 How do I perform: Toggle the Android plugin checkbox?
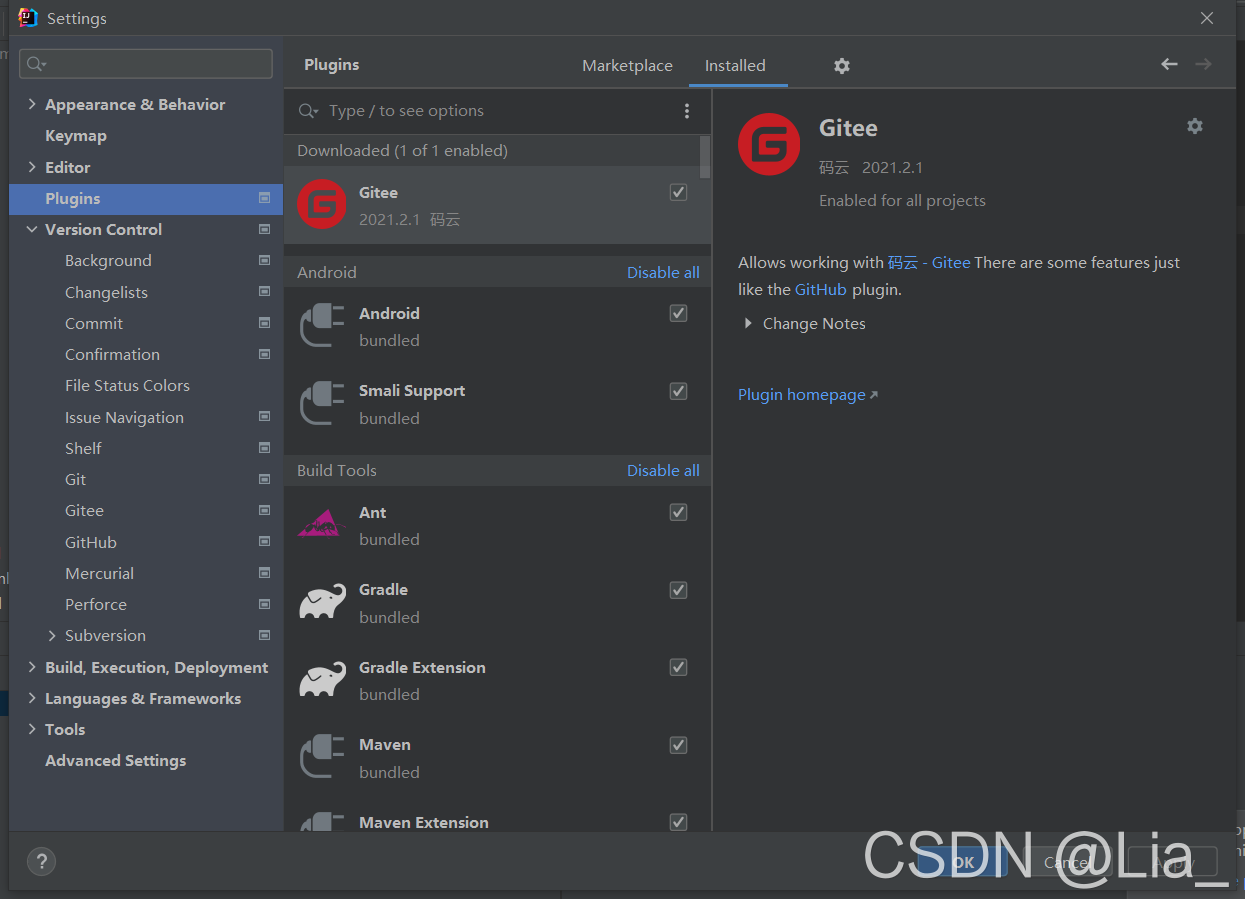click(x=678, y=313)
